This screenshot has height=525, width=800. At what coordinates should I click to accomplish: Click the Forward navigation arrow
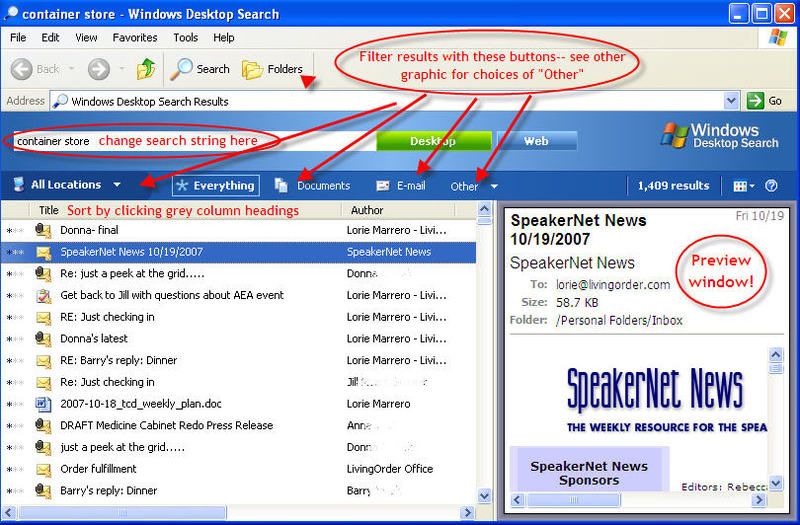click(98, 69)
